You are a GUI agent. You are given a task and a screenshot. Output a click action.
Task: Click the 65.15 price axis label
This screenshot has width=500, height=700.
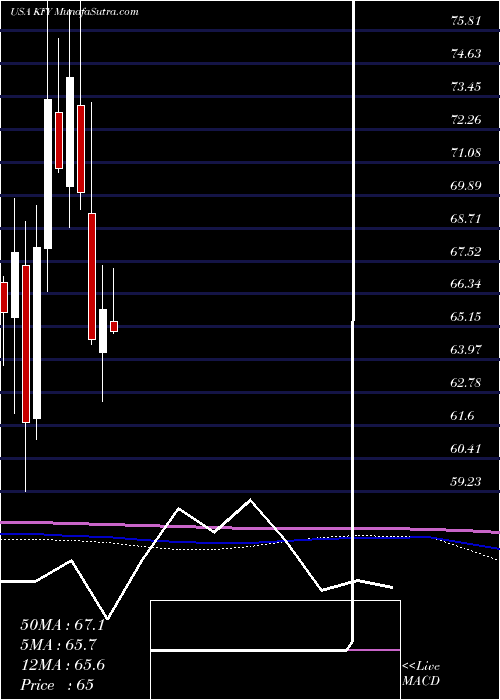[466, 317]
